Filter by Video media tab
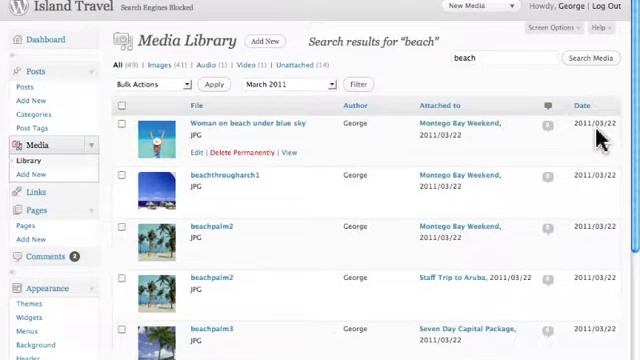The width and height of the screenshot is (640, 360). 246,65
